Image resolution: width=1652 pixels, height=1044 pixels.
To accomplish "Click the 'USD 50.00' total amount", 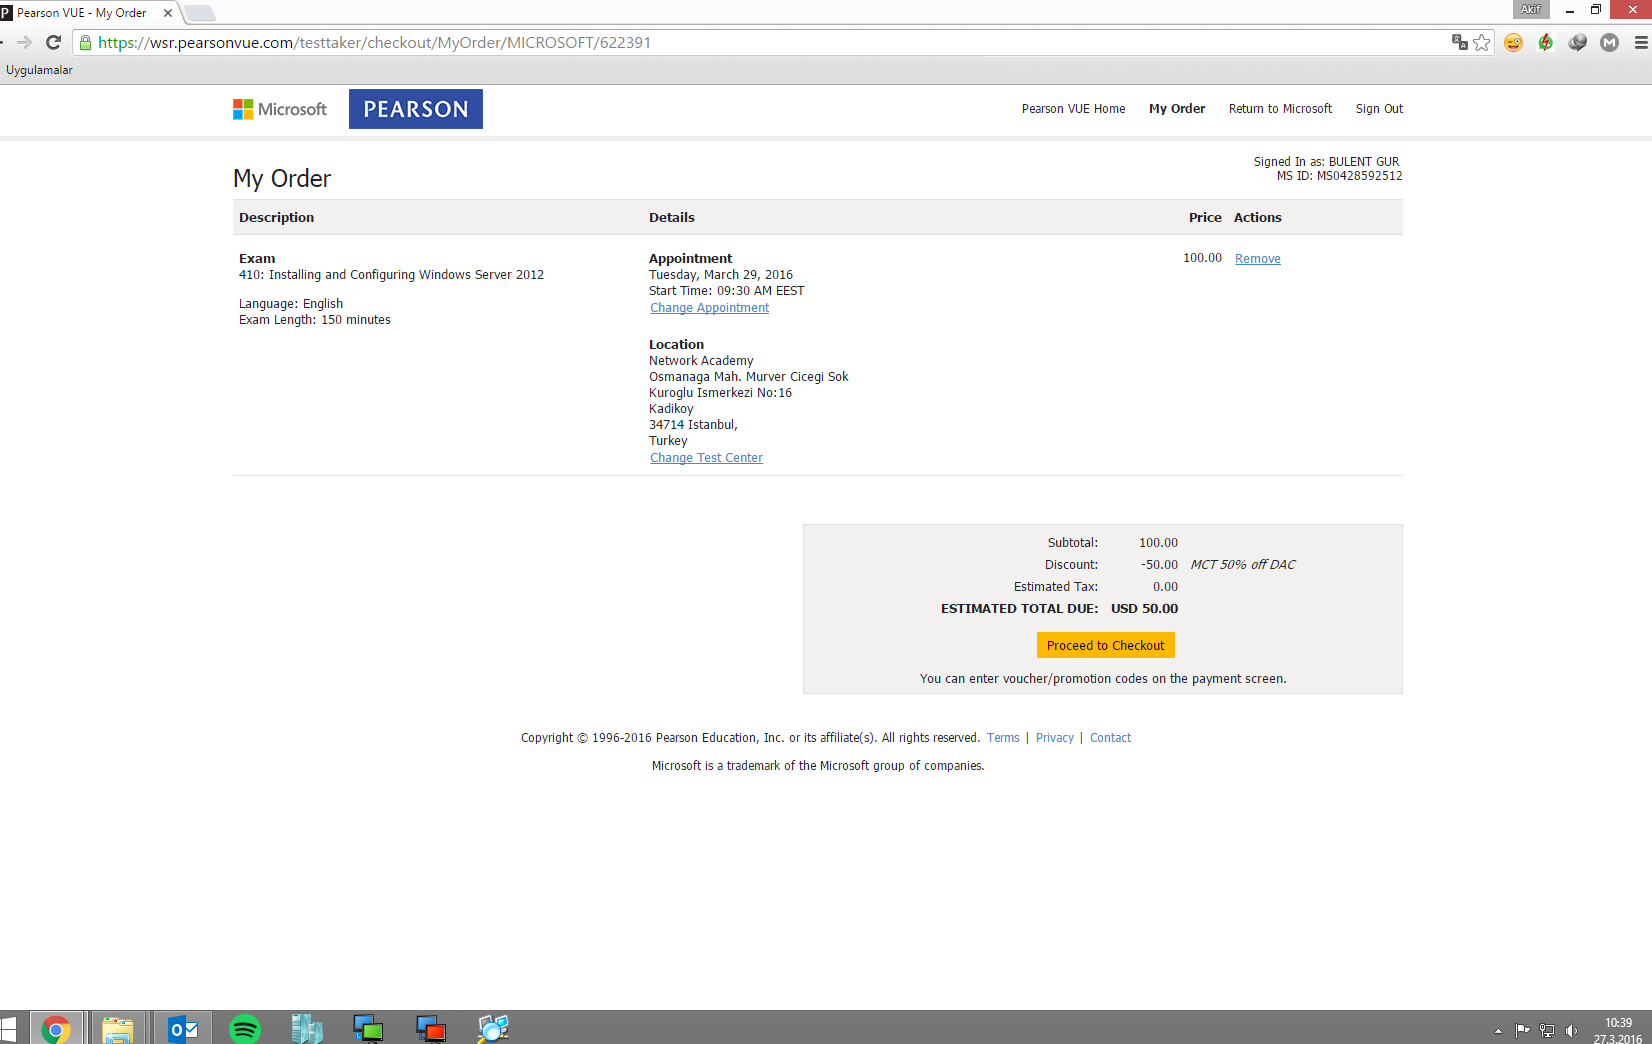I will tap(1144, 609).
